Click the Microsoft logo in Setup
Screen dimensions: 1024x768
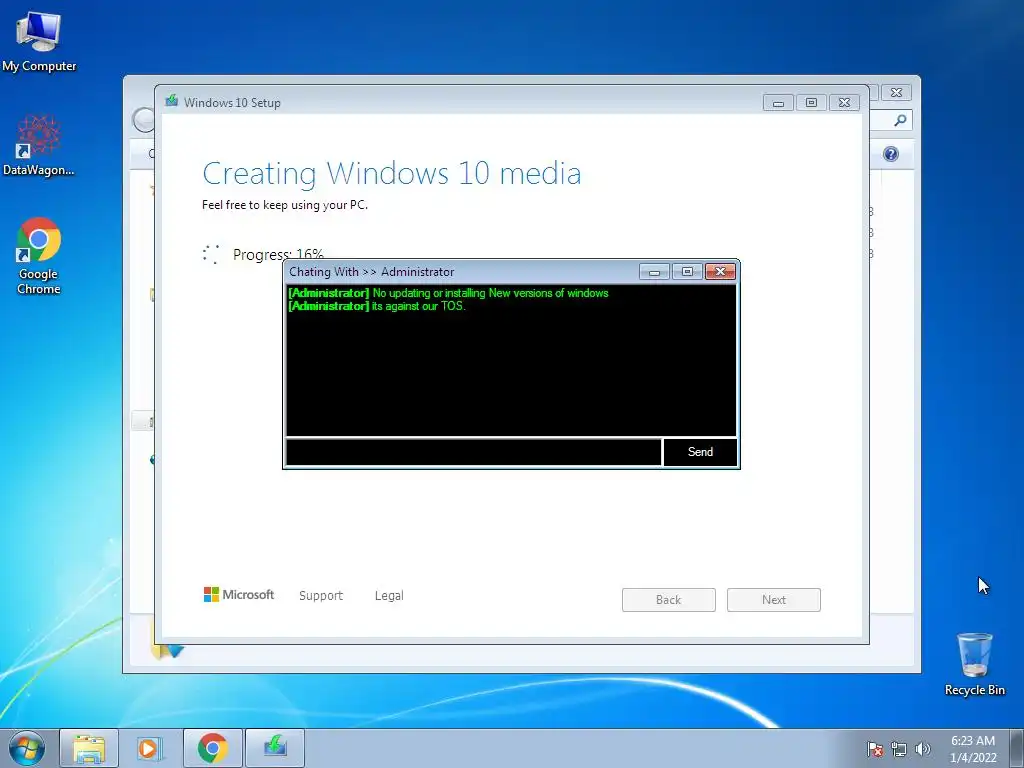tap(239, 594)
